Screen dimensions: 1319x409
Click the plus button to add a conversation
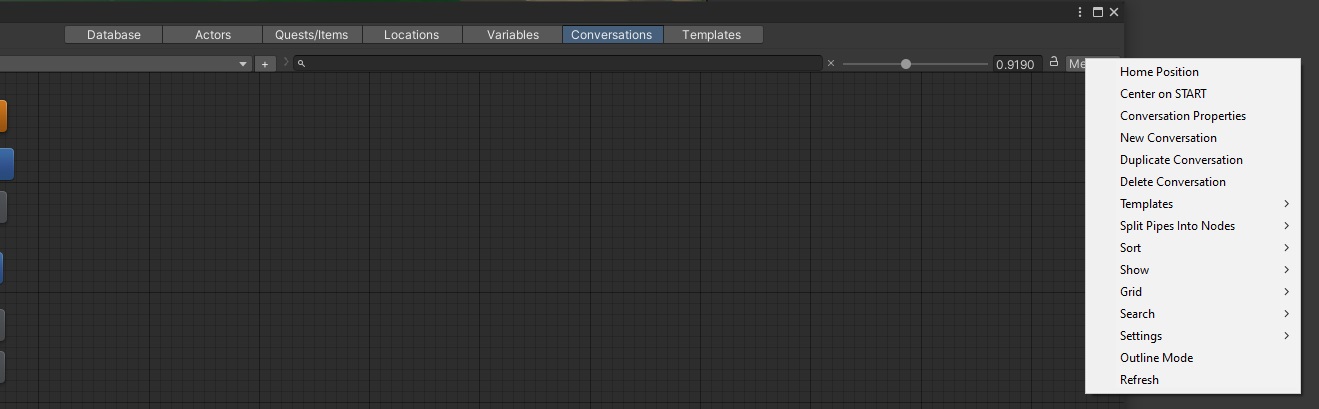(x=265, y=64)
